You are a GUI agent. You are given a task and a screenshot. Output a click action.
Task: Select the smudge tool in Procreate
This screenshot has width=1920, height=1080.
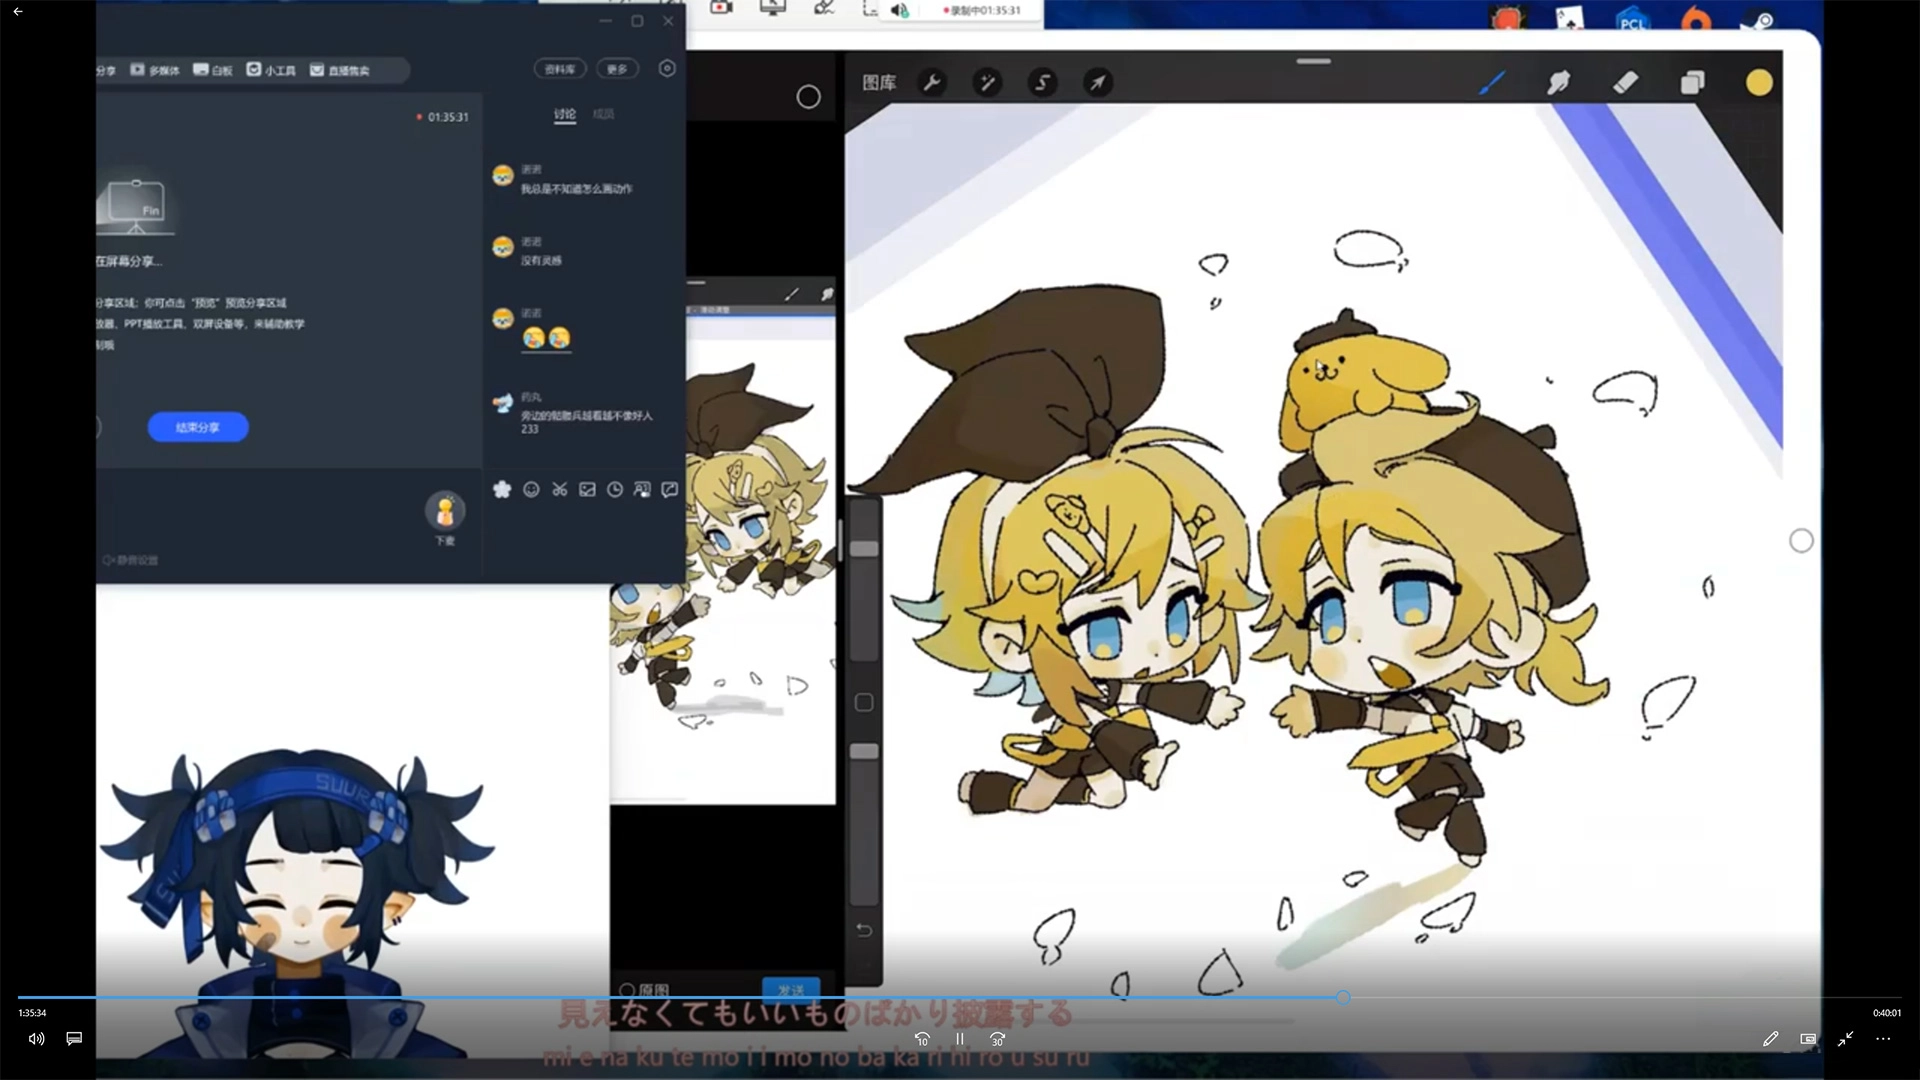point(1558,83)
